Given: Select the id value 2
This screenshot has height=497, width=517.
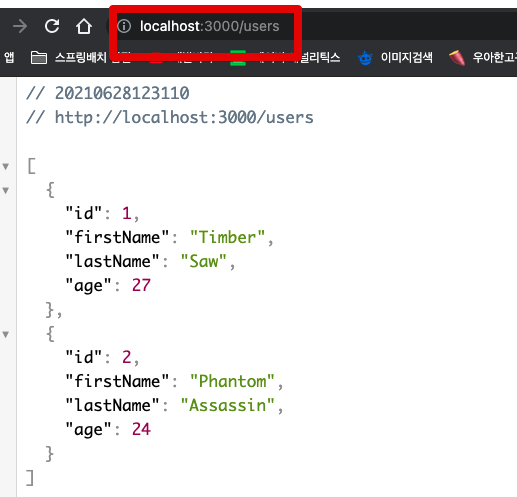Looking at the screenshot, I should click(127, 357).
